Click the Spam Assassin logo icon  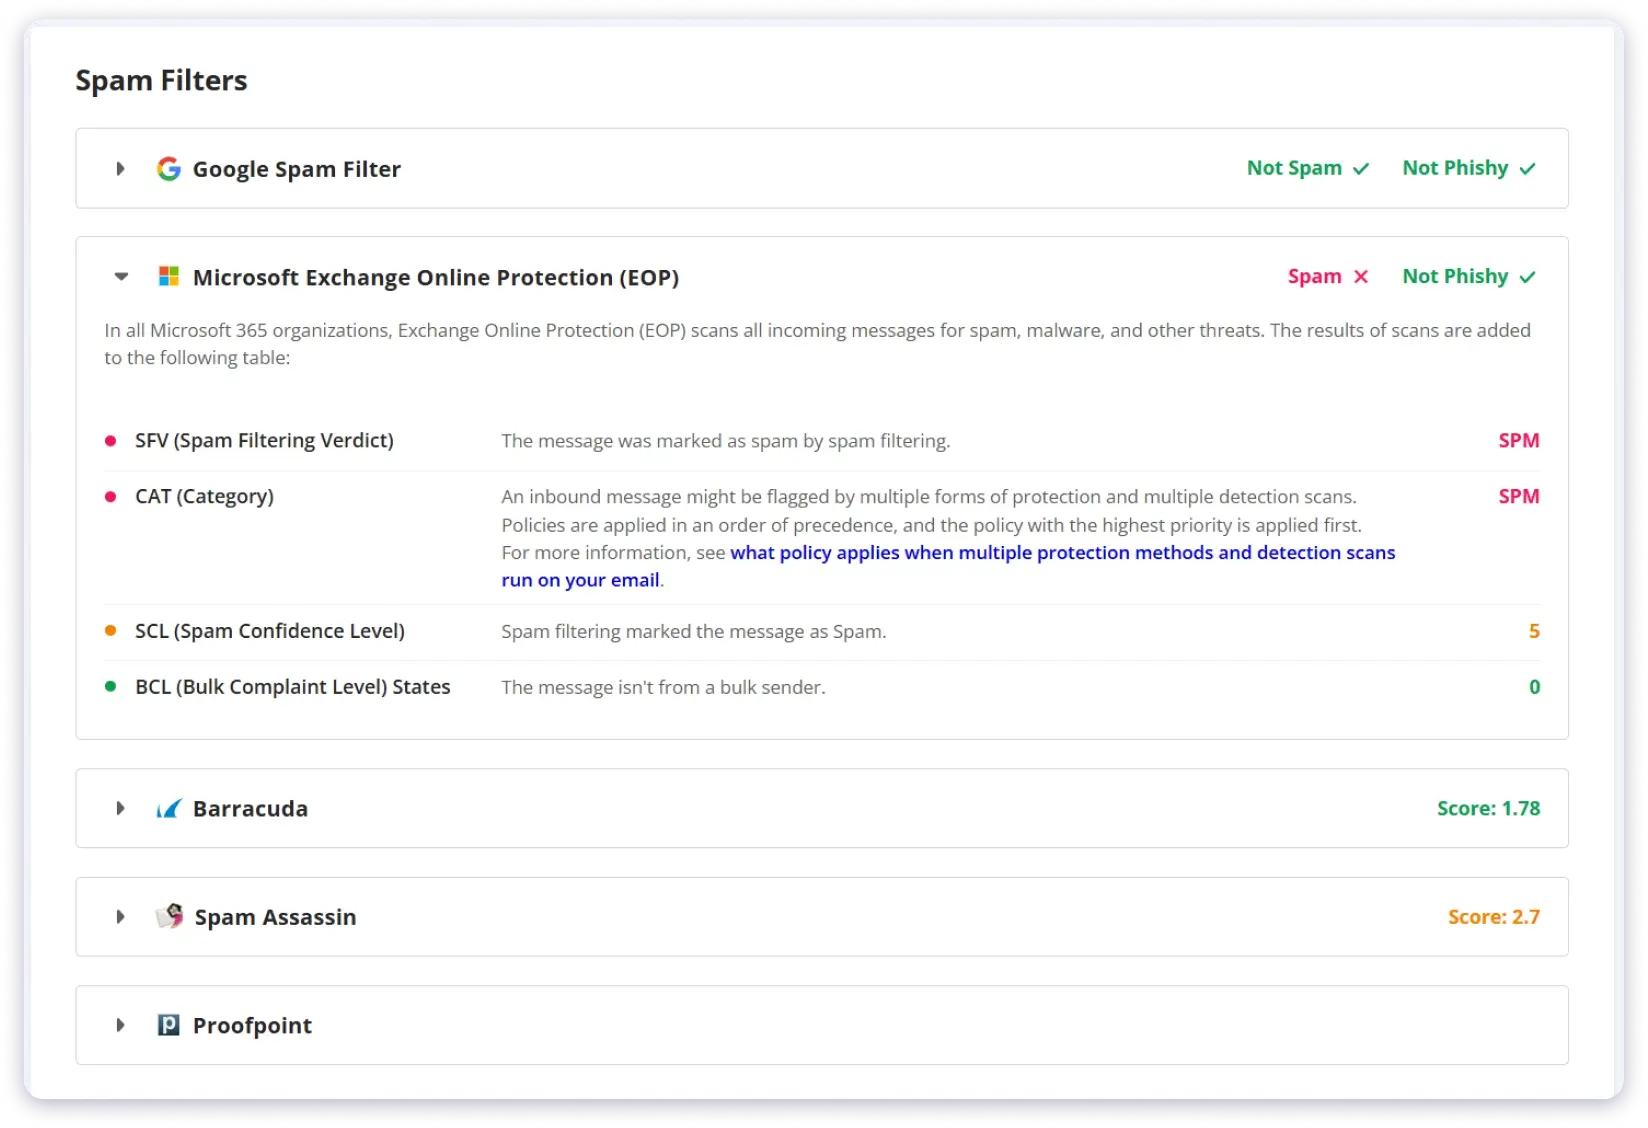(170, 916)
